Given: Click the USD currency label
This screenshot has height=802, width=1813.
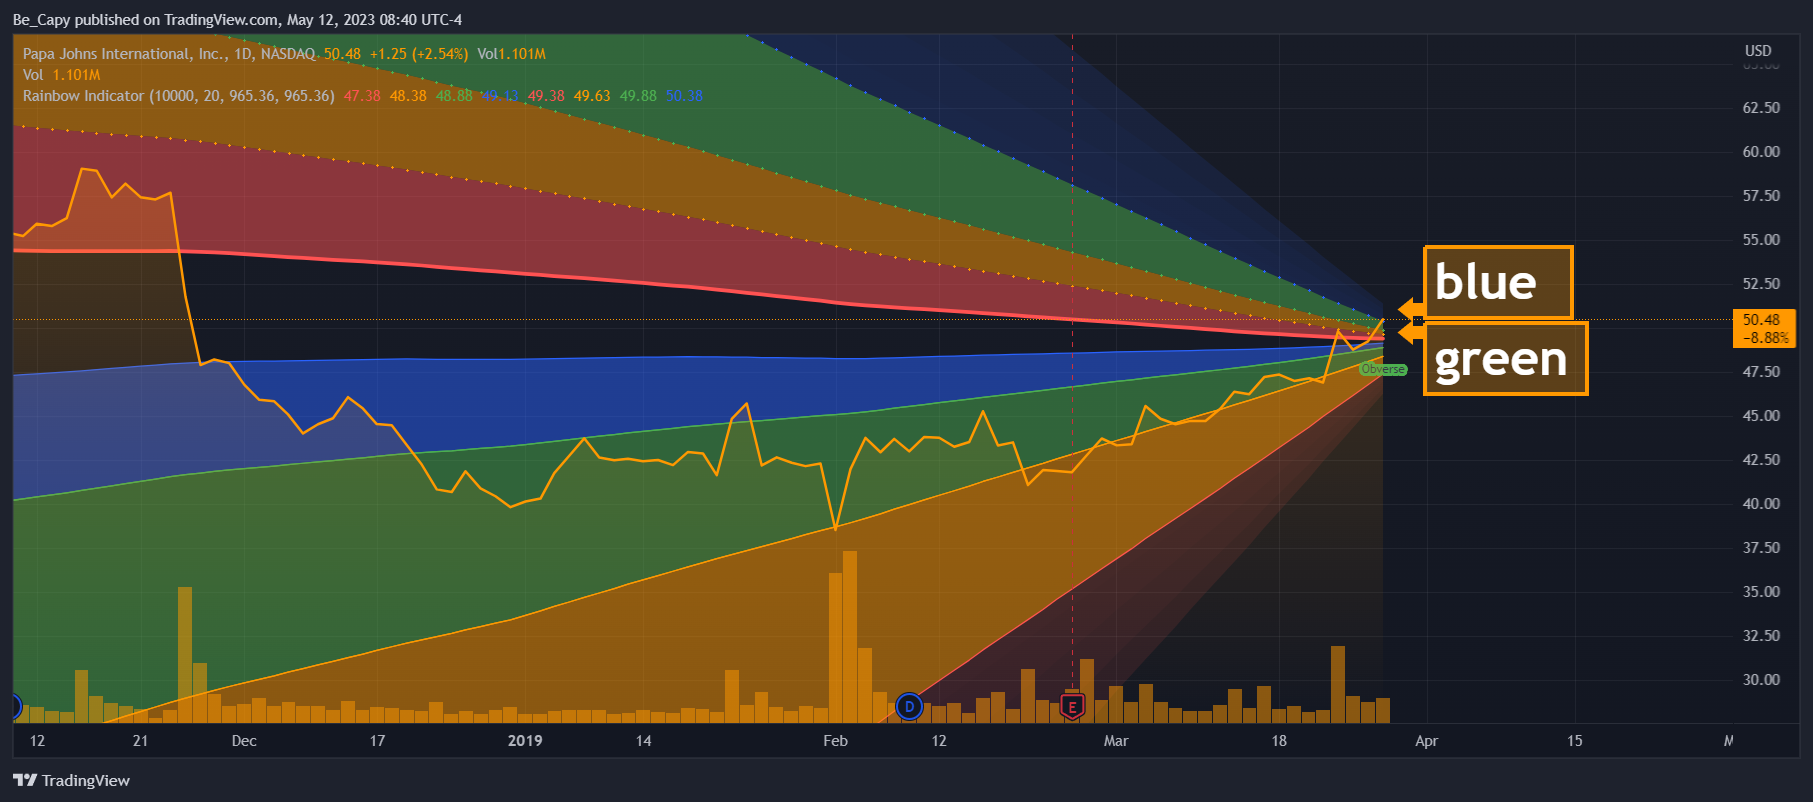Looking at the screenshot, I should pos(1758,51).
